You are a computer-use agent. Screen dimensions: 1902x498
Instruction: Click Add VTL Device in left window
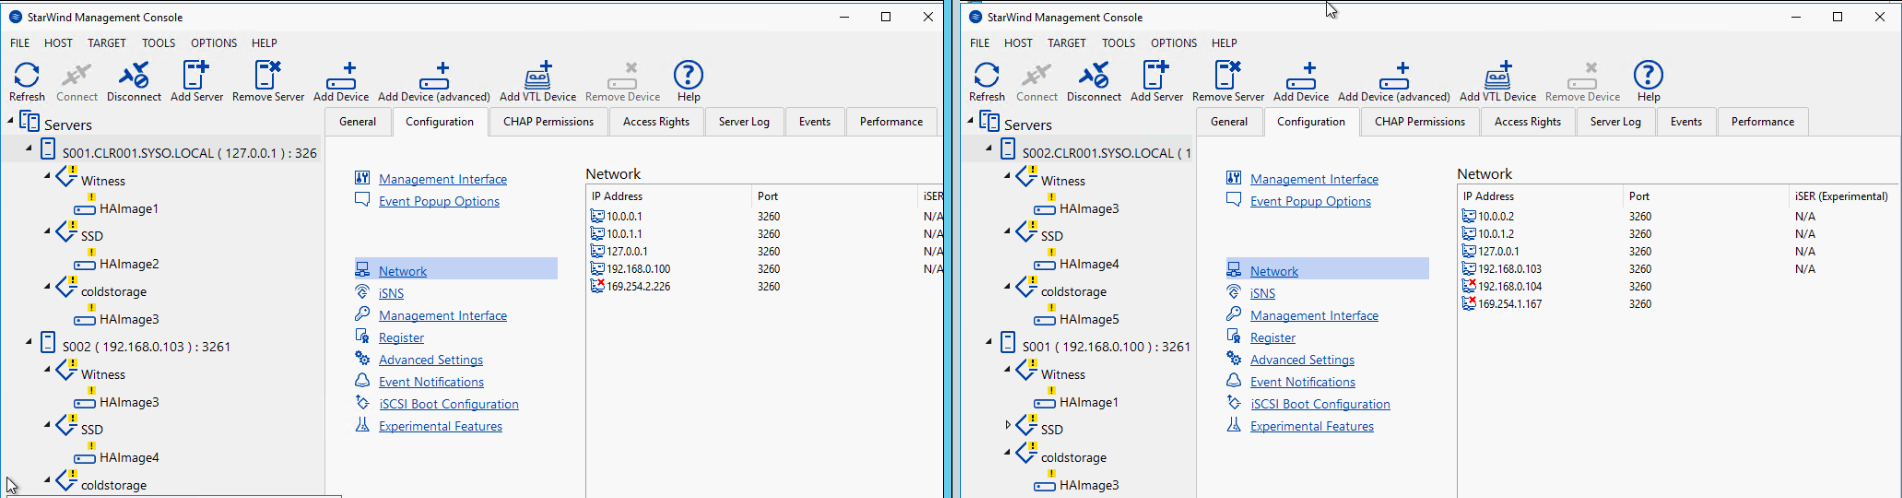point(538,81)
